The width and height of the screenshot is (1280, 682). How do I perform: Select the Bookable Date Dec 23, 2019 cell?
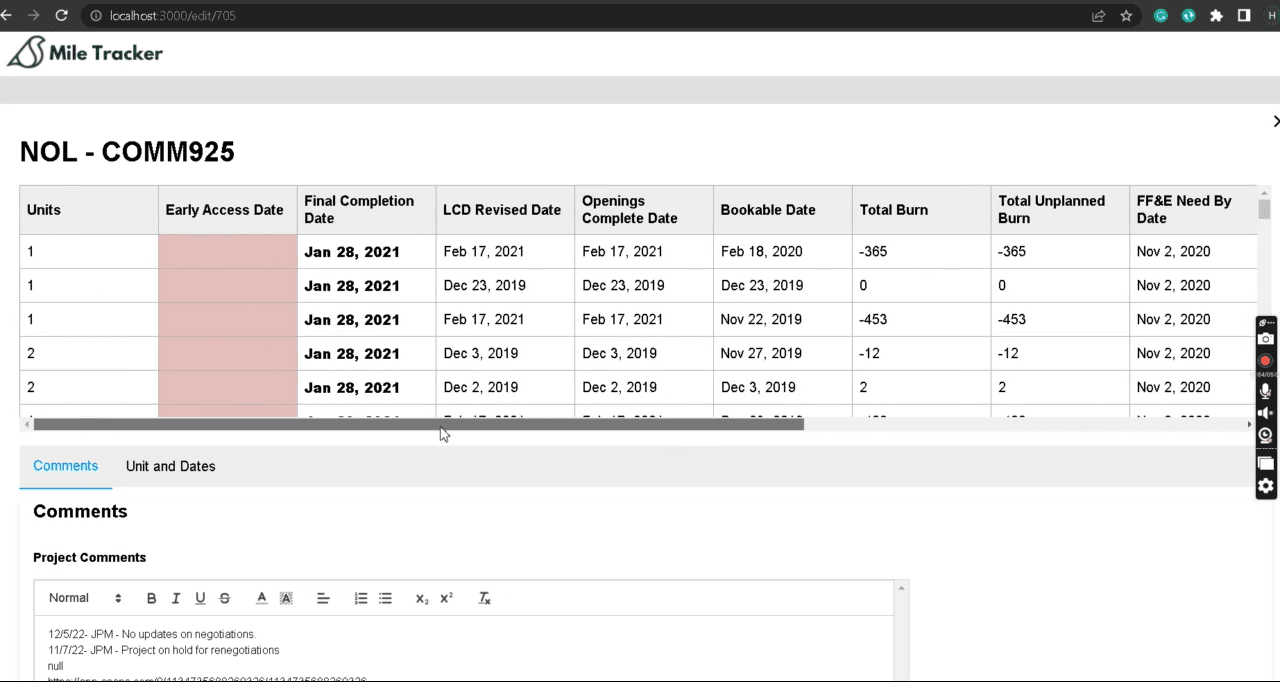[x=783, y=286]
